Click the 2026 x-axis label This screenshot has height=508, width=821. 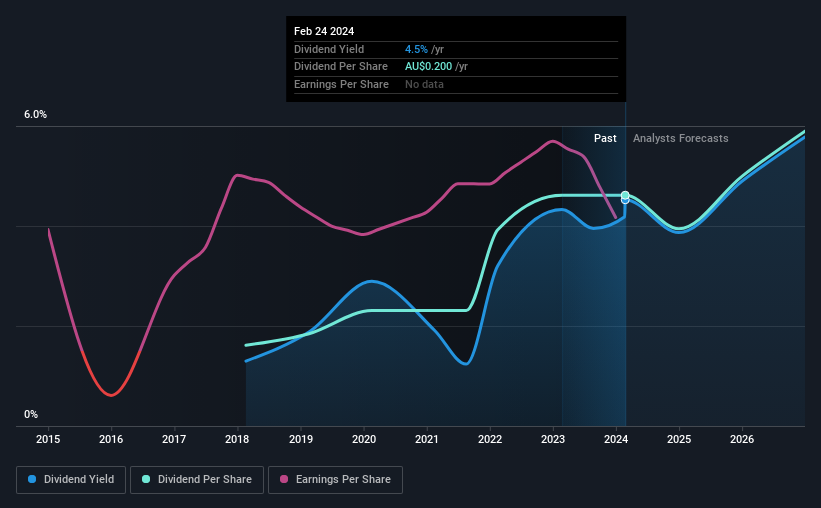coord(742,439)
